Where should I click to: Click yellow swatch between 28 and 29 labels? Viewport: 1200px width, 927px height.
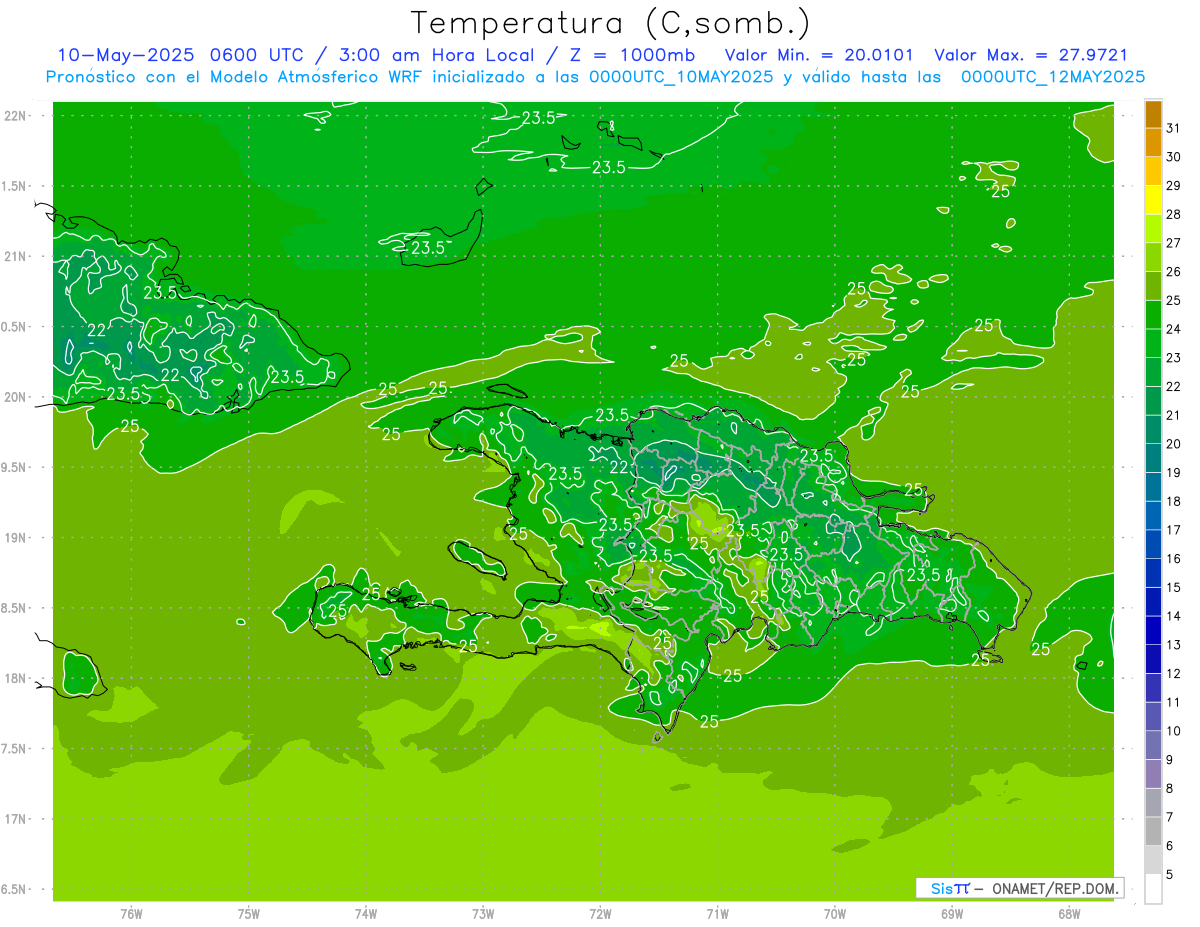pos(1153,200)
